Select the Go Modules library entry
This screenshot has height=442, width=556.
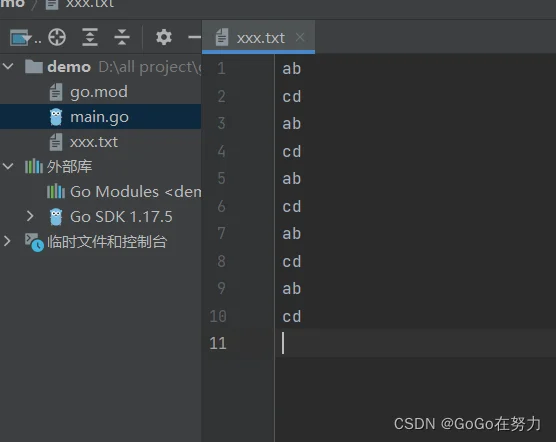pos(136,192)
